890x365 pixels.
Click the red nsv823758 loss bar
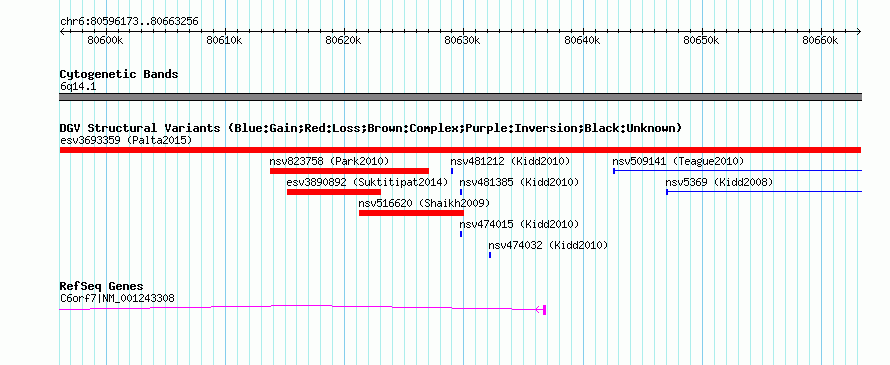coord(349,171)
